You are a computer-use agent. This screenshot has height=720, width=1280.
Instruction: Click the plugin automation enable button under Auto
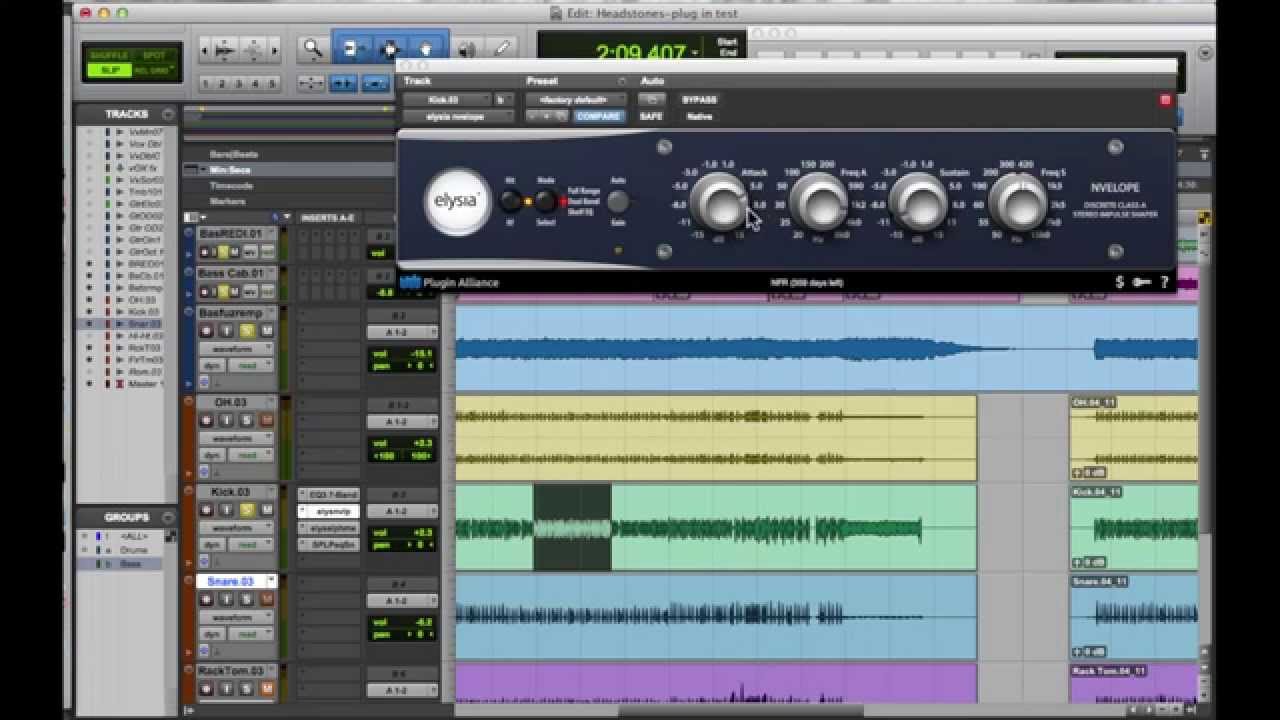pyautogui.click(x=651, y=100)
